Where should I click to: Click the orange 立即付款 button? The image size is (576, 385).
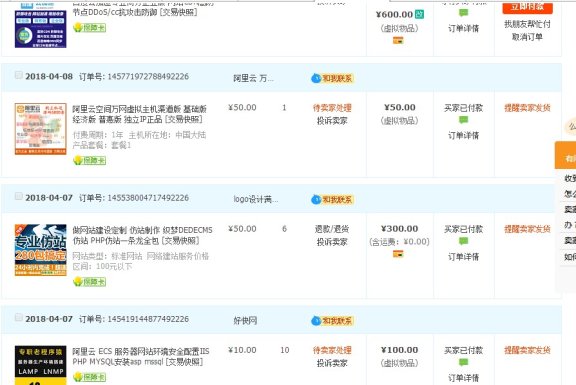(528, 7)
